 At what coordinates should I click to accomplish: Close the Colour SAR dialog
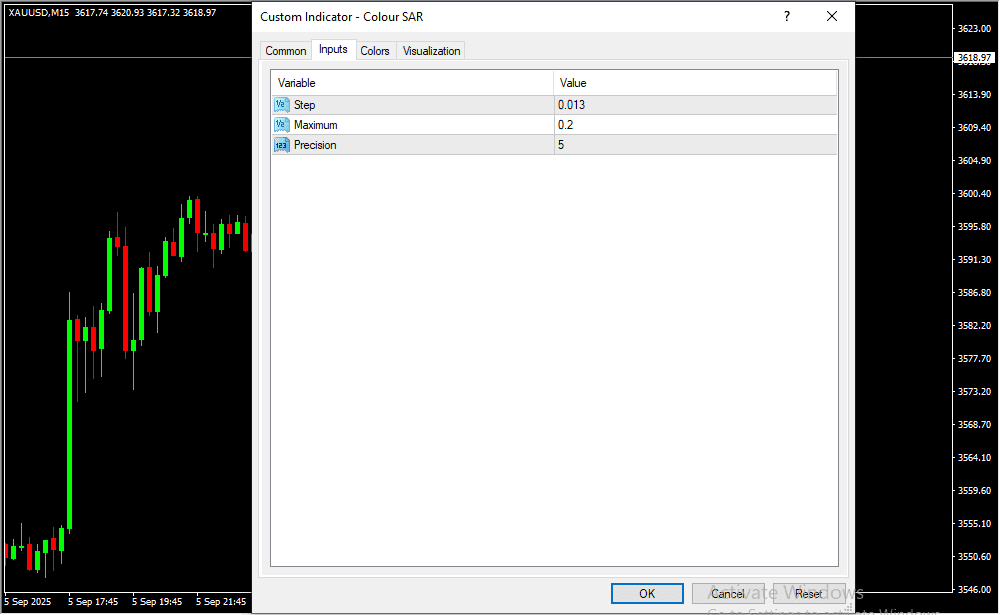(831, 16)
